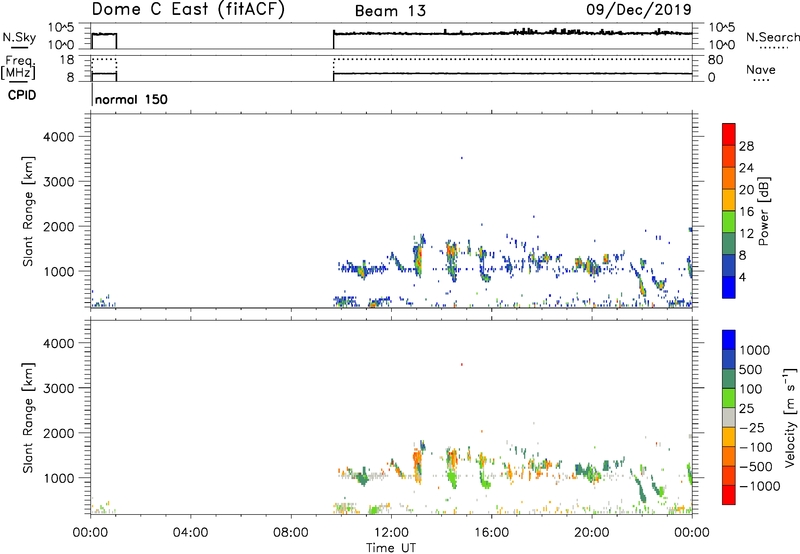Click velocity scale value 1000
The width and height of the screenshot is (800, 554).
(755, 350)
